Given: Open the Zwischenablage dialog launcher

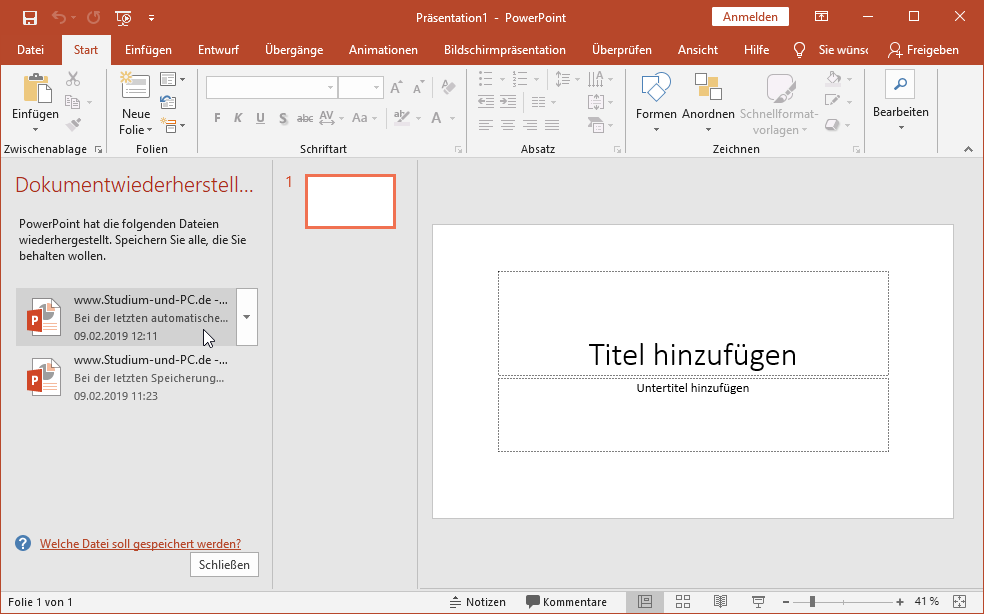Looking at the screenshot, I should click(x=99, y=149).
